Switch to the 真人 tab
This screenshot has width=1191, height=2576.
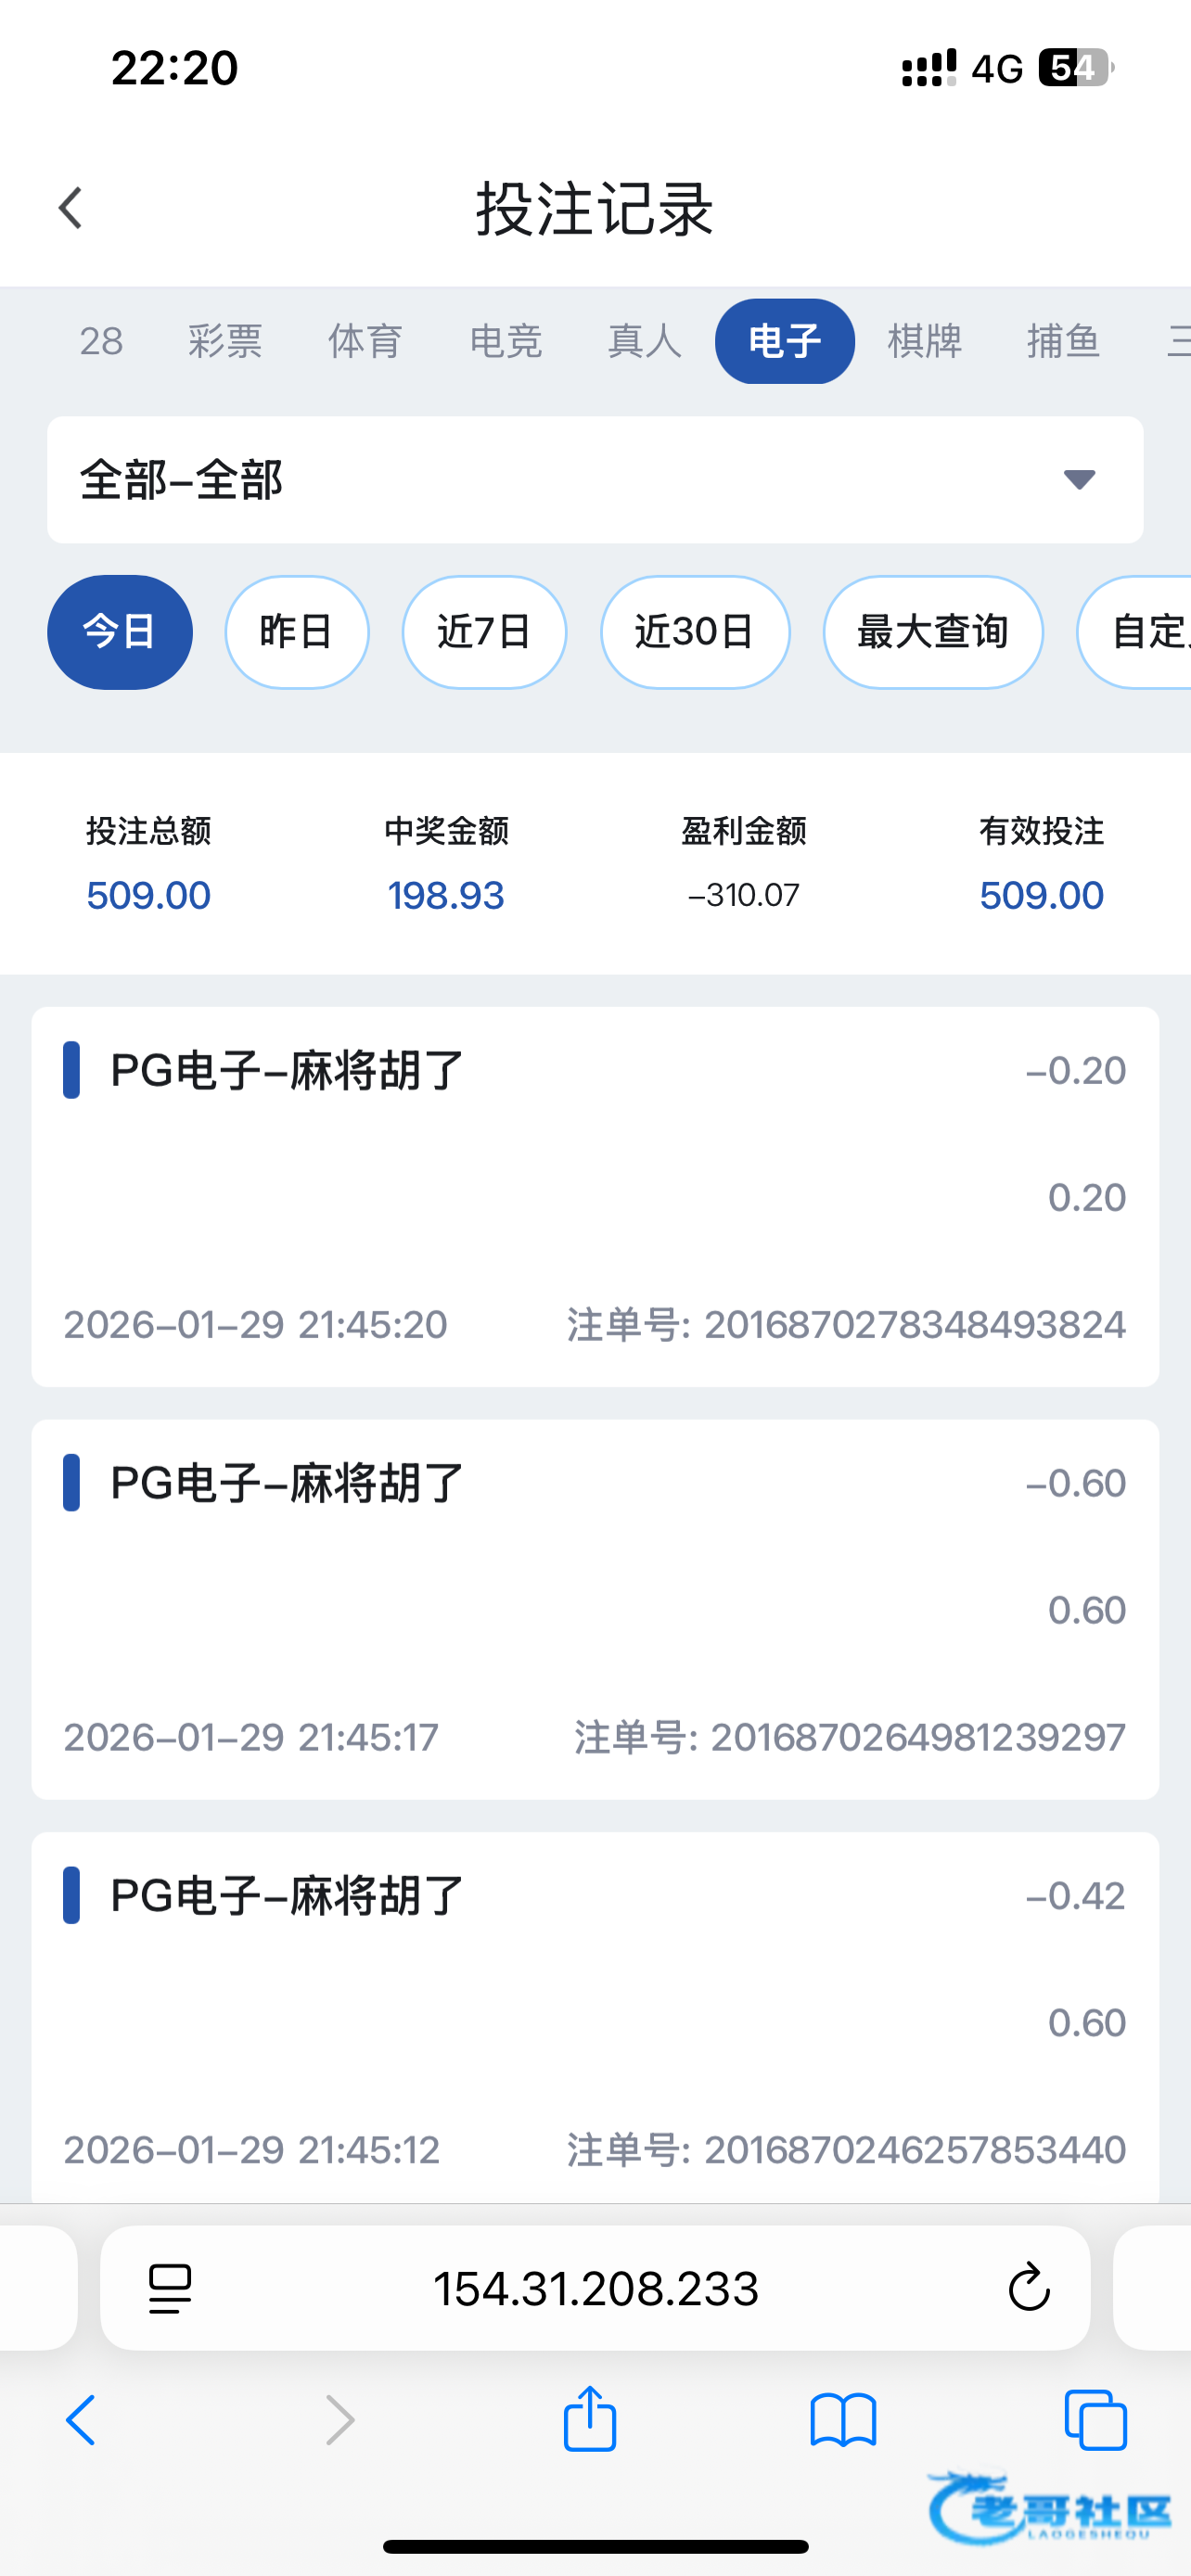(645, 341)
